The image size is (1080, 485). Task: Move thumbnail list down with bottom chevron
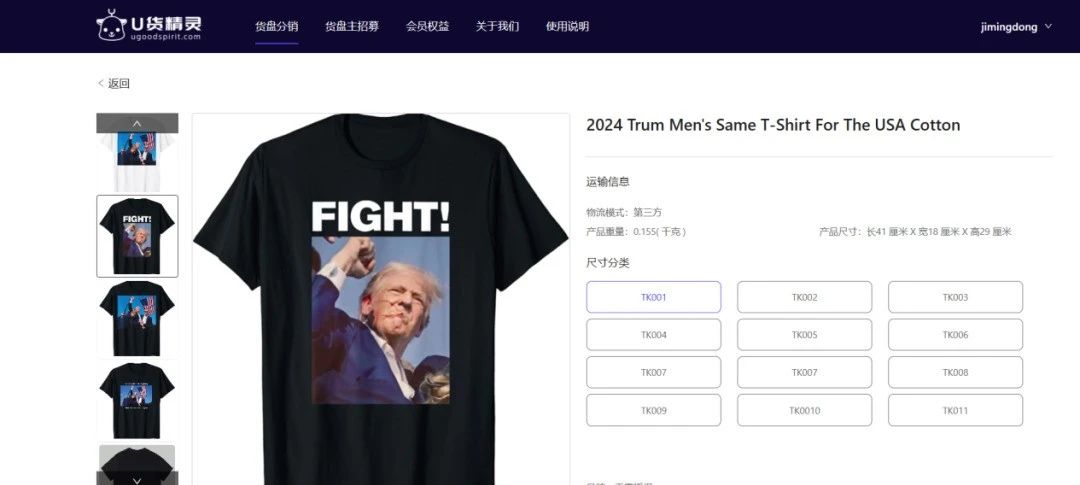pyautogui.click(x=137, y=479)
